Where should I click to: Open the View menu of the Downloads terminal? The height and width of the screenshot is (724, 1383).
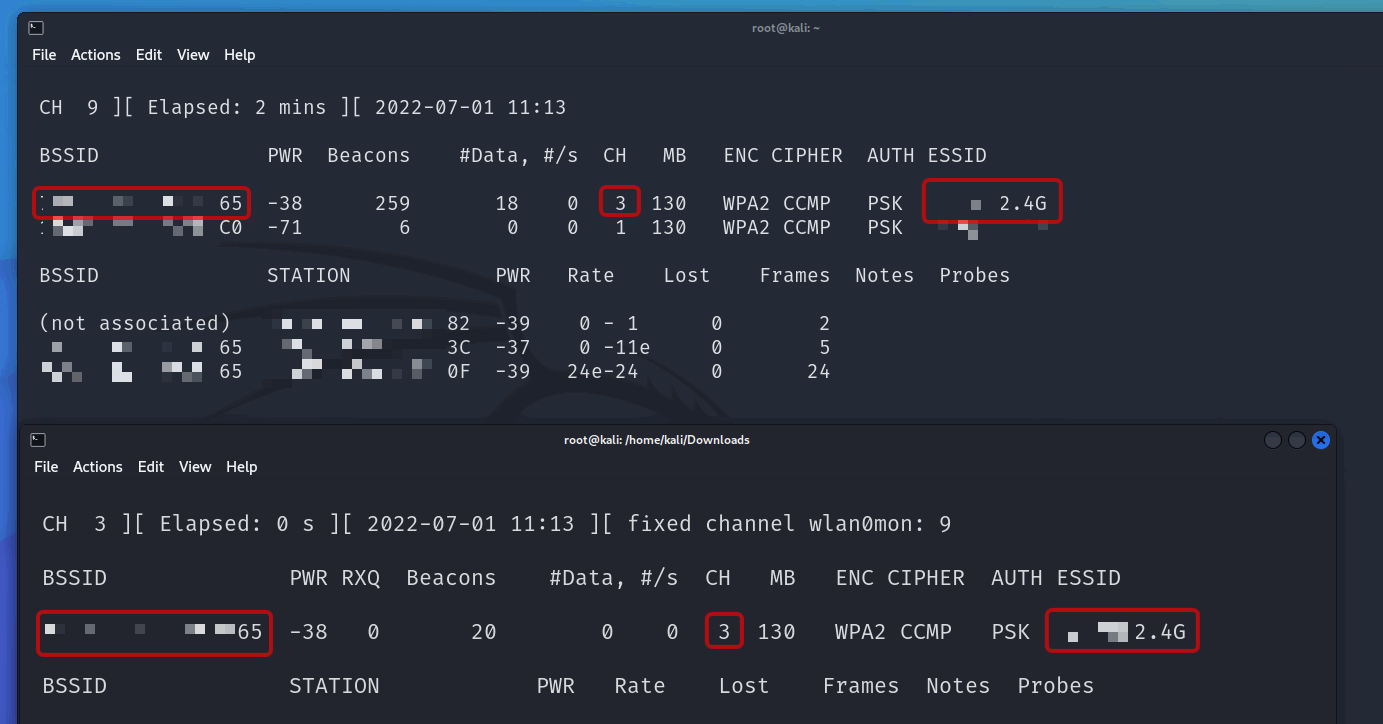click(195, 466)
